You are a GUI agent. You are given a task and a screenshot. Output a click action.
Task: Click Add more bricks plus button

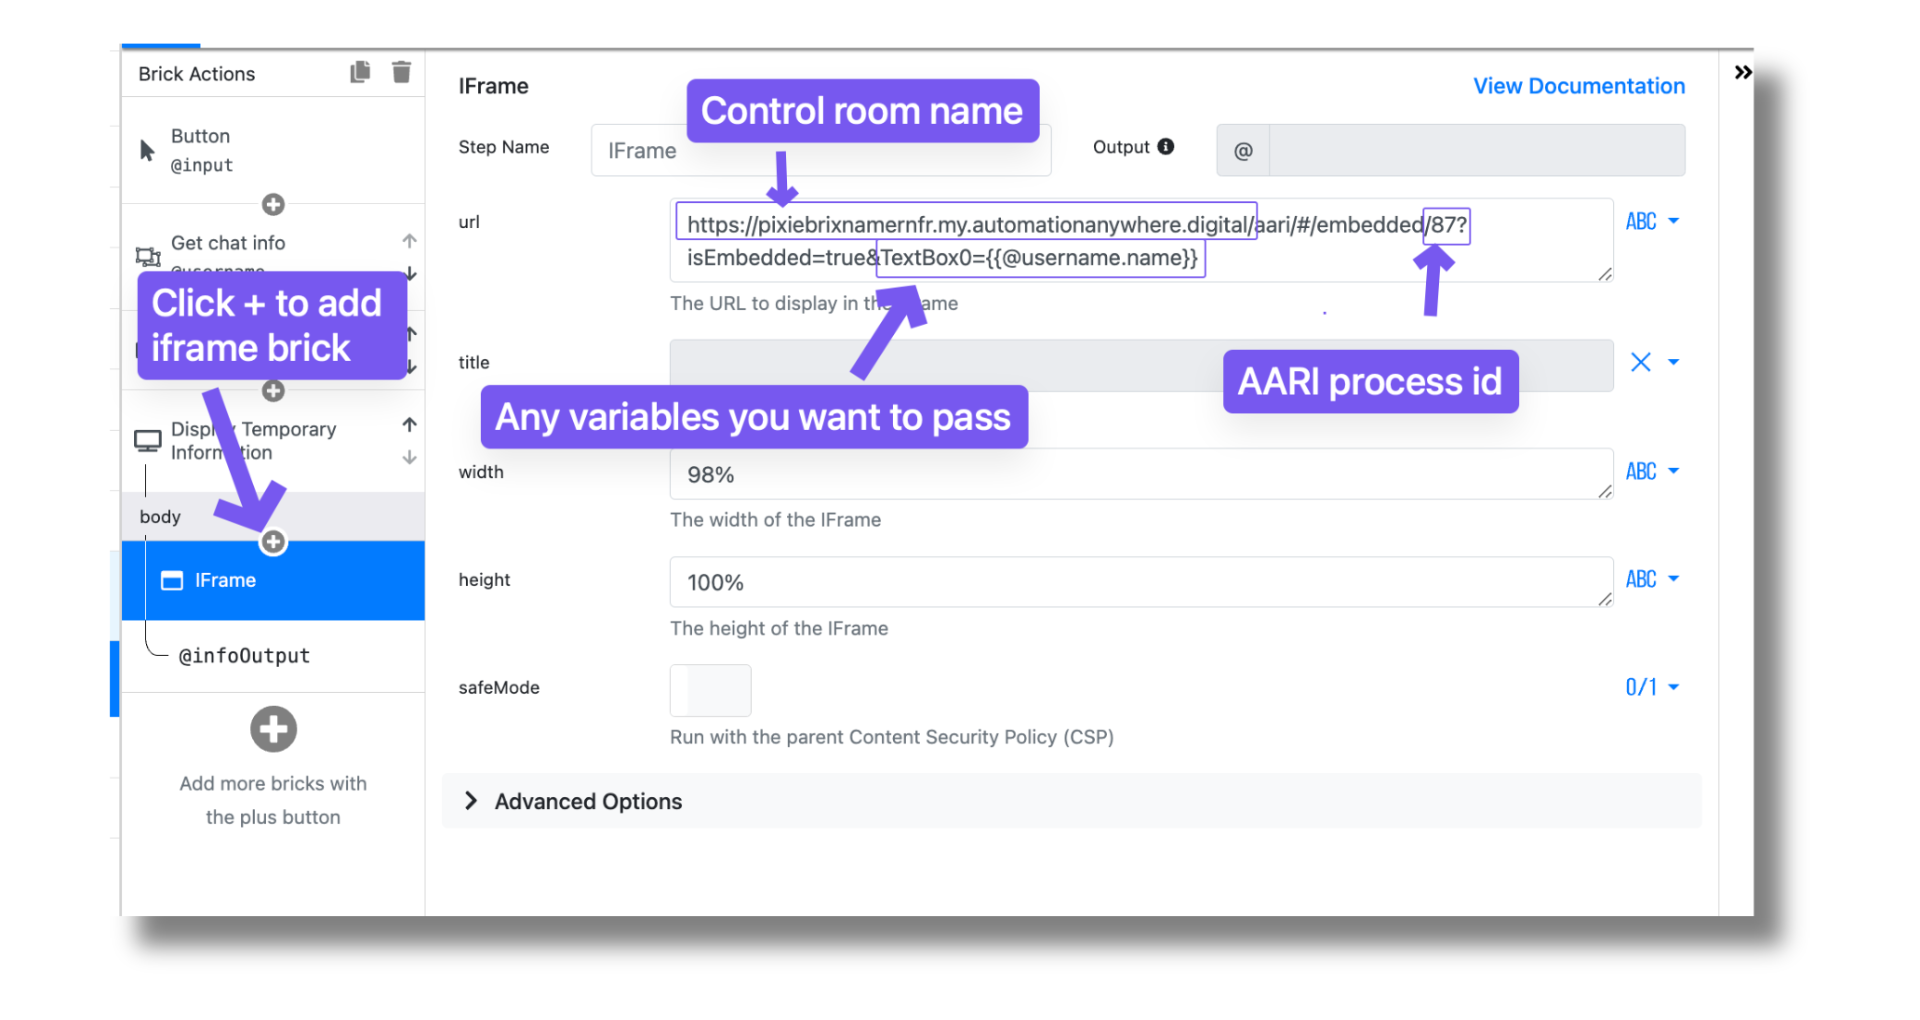272,729
